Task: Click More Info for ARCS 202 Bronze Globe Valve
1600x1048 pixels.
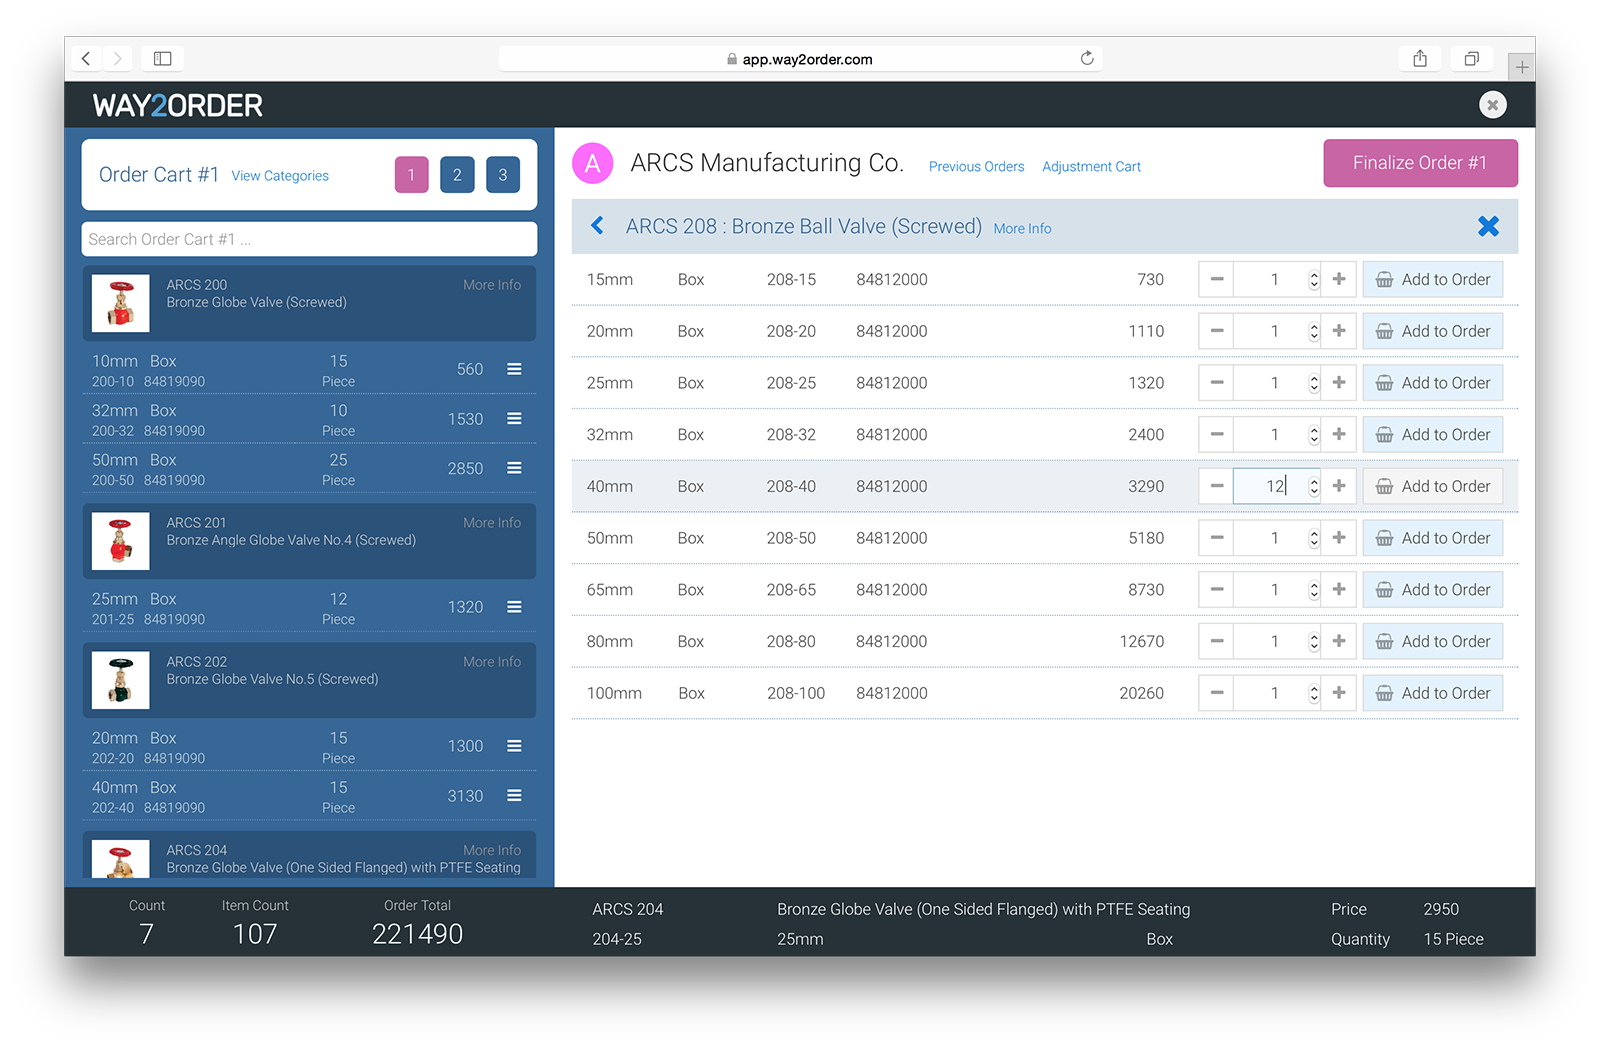Action: 491,661
